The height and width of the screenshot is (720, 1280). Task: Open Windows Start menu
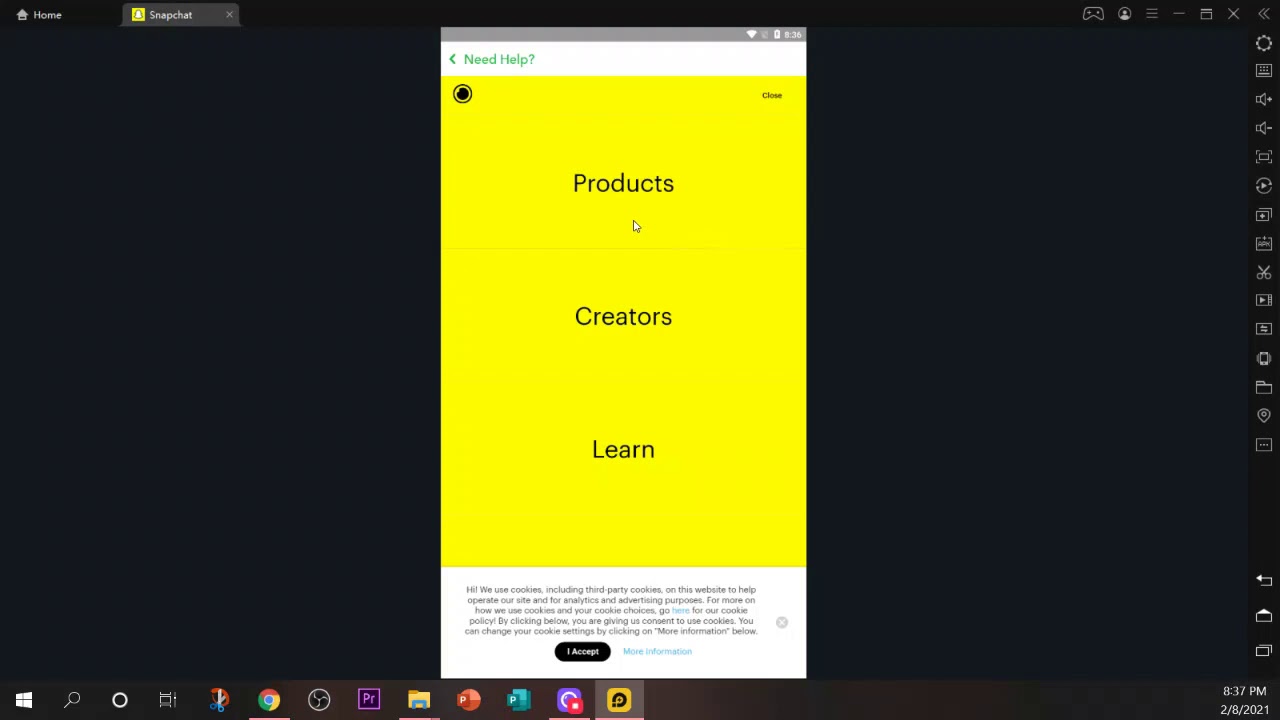24,700
